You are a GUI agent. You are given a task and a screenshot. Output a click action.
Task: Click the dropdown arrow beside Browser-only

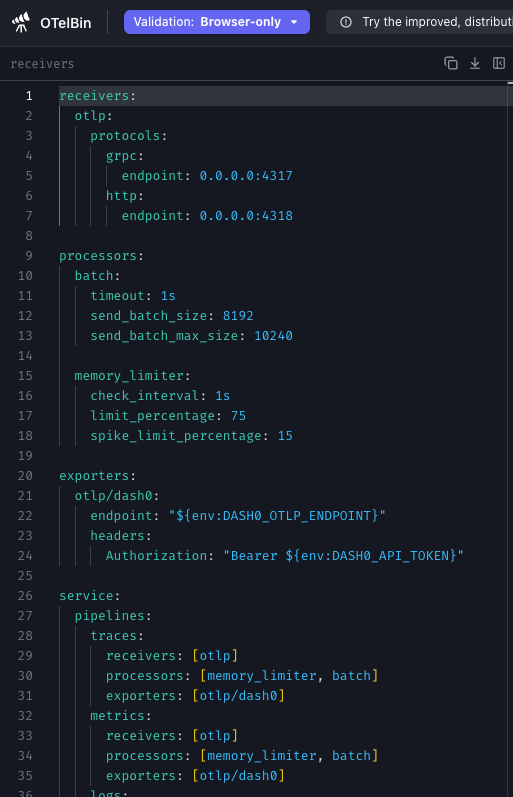[x=294, y=22]
